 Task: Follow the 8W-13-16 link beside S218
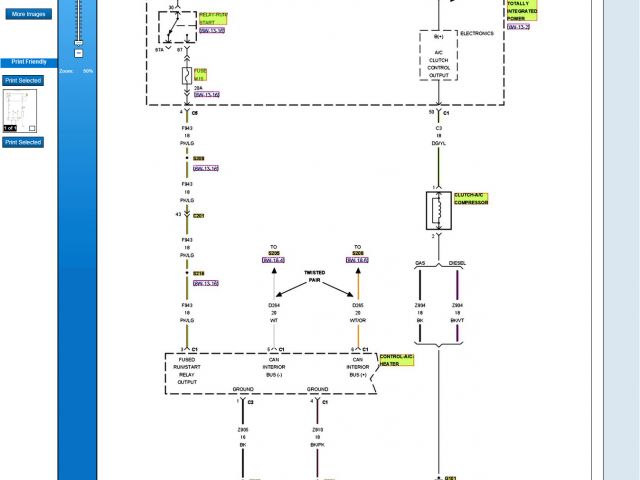206,283
